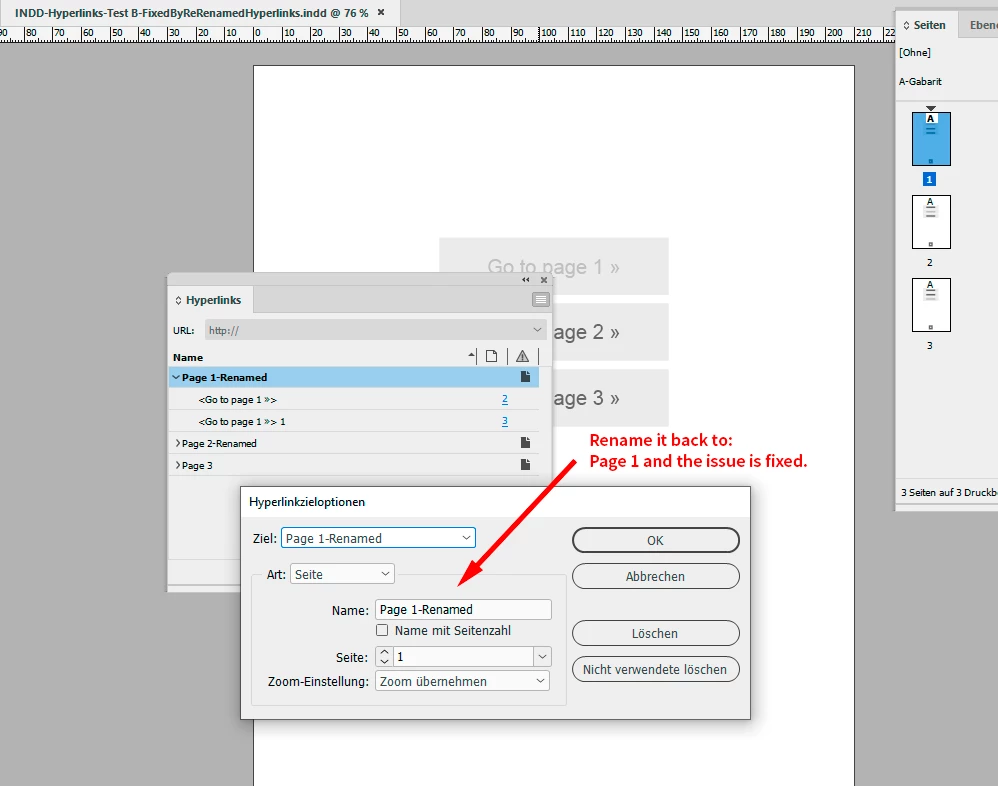Select the <Go to page 1 »> 1 hyperlink row
The height and width of the screenshot is (786, 998).
coord(354,421)
